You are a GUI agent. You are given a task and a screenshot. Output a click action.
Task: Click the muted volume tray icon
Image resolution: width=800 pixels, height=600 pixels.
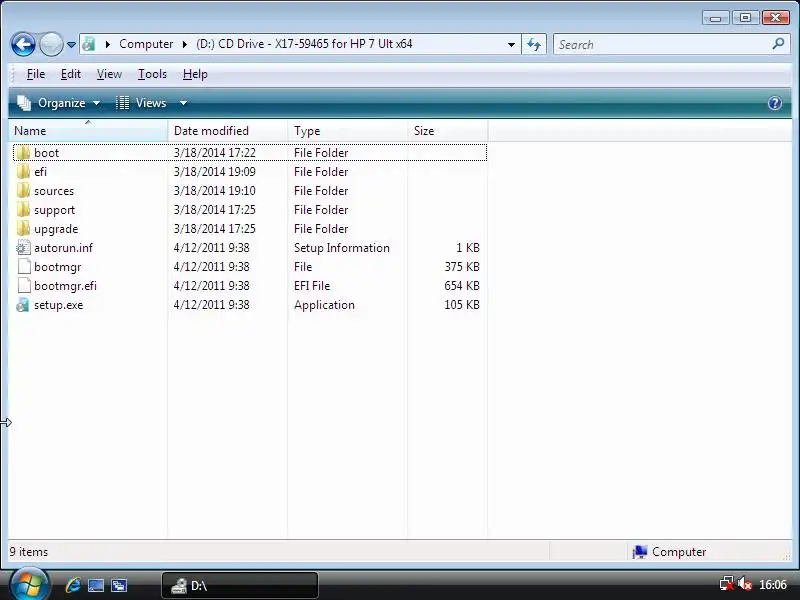[745, 584]
